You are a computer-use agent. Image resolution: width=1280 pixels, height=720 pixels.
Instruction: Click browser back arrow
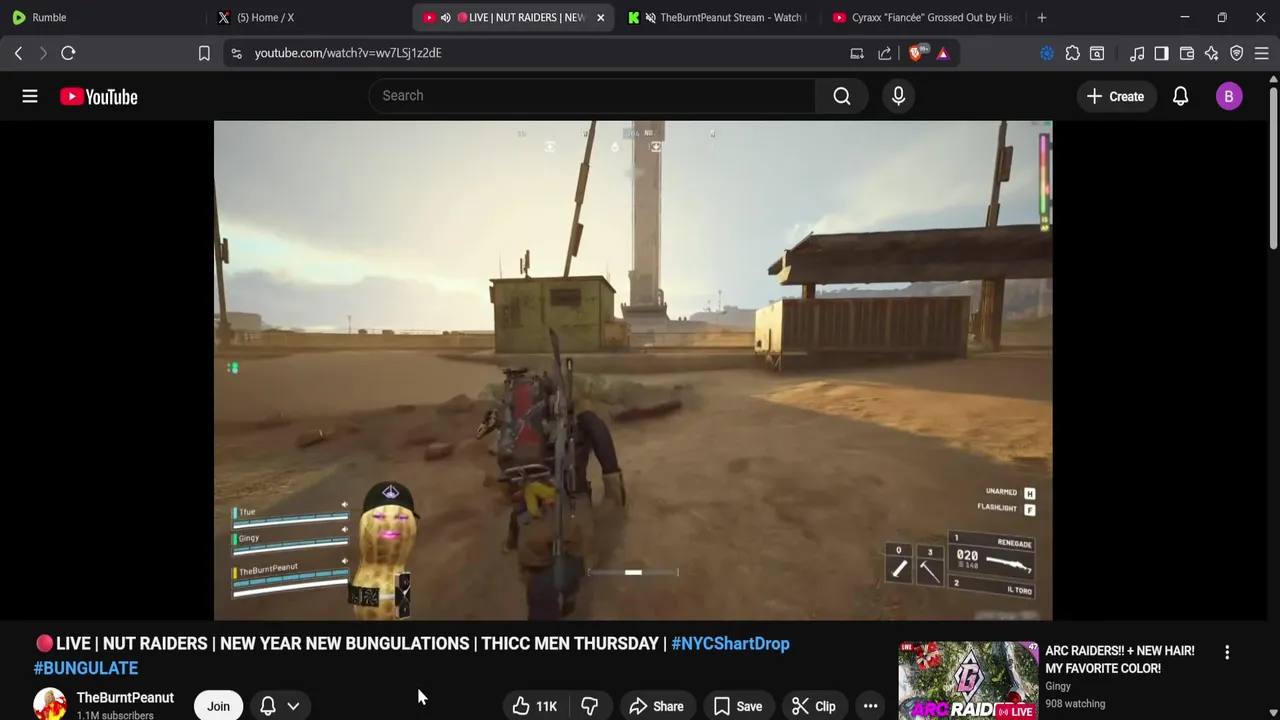click(x=18, y=53)
